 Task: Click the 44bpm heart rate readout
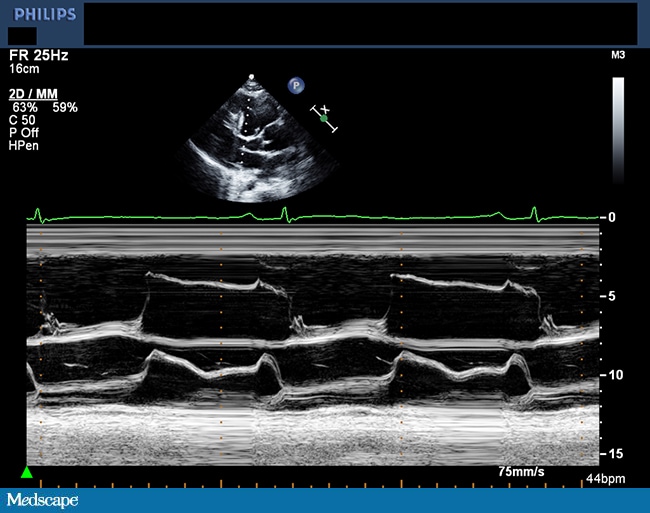pos(605,479)
